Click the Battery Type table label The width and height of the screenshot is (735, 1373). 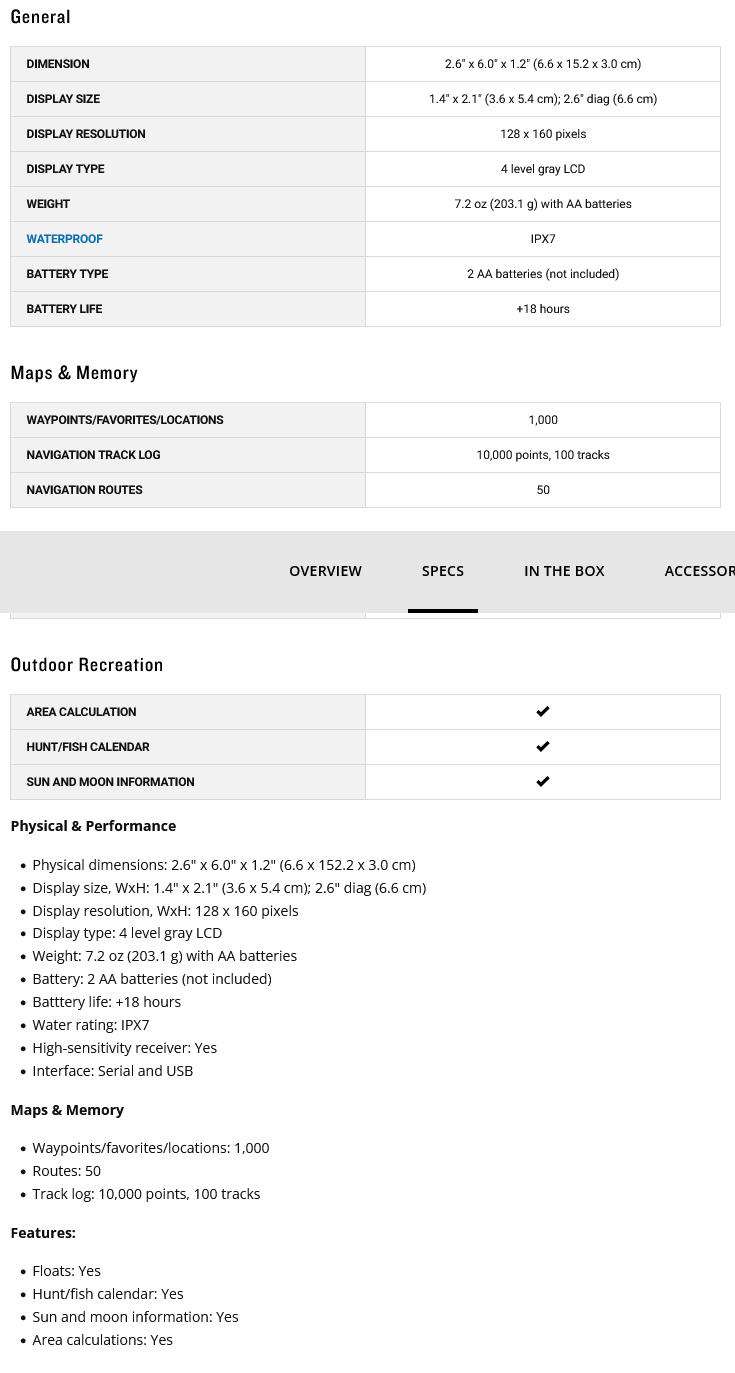(x=67, y=274)
